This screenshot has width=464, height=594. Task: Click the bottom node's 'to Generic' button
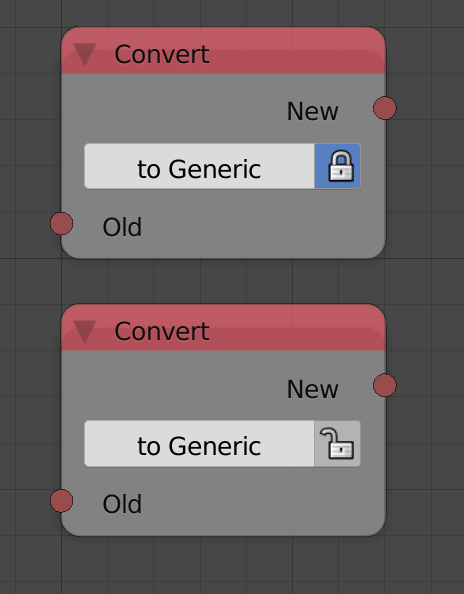point(199,443)
